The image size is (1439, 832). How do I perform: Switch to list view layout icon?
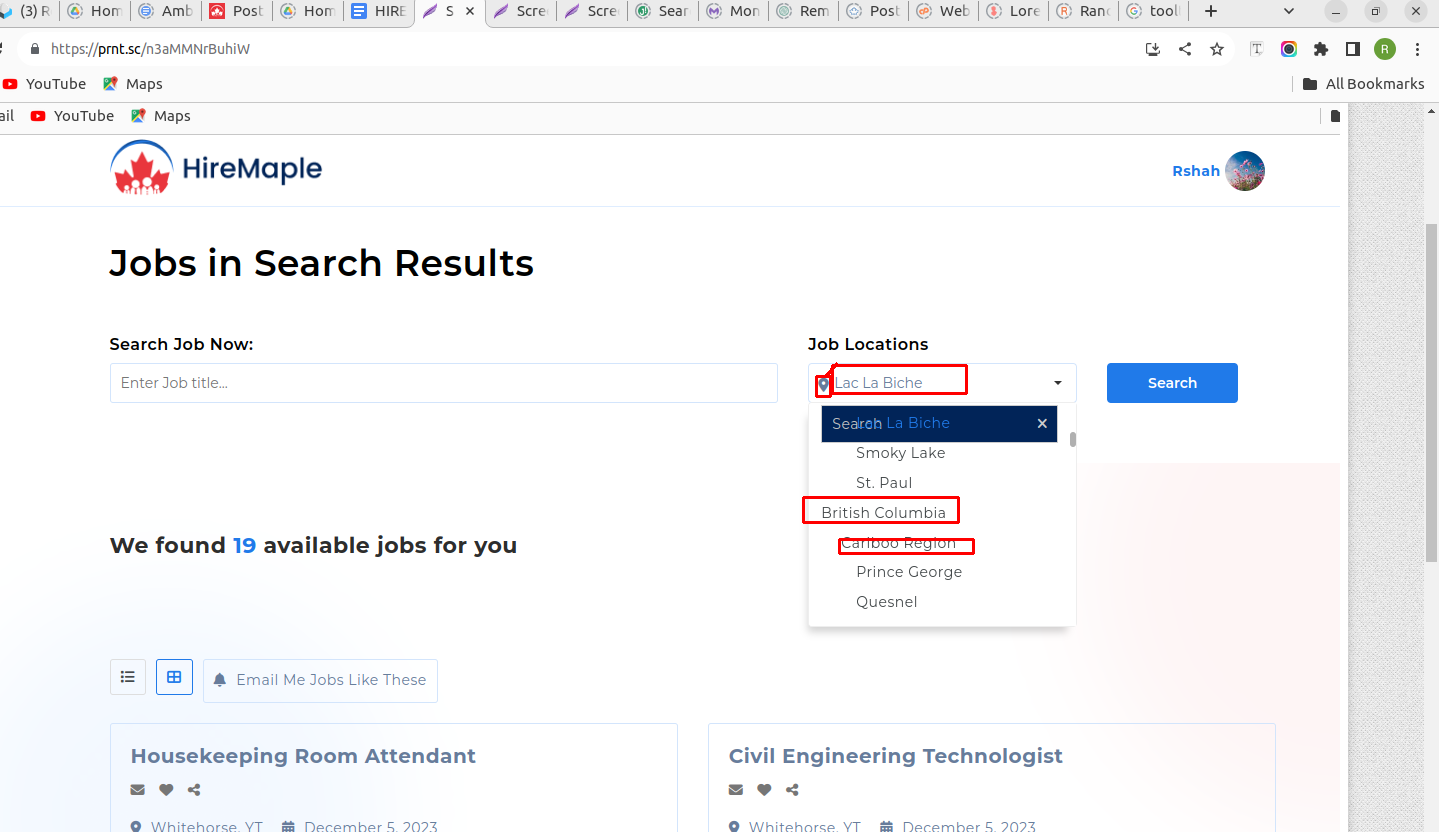(x=128, y=677)
